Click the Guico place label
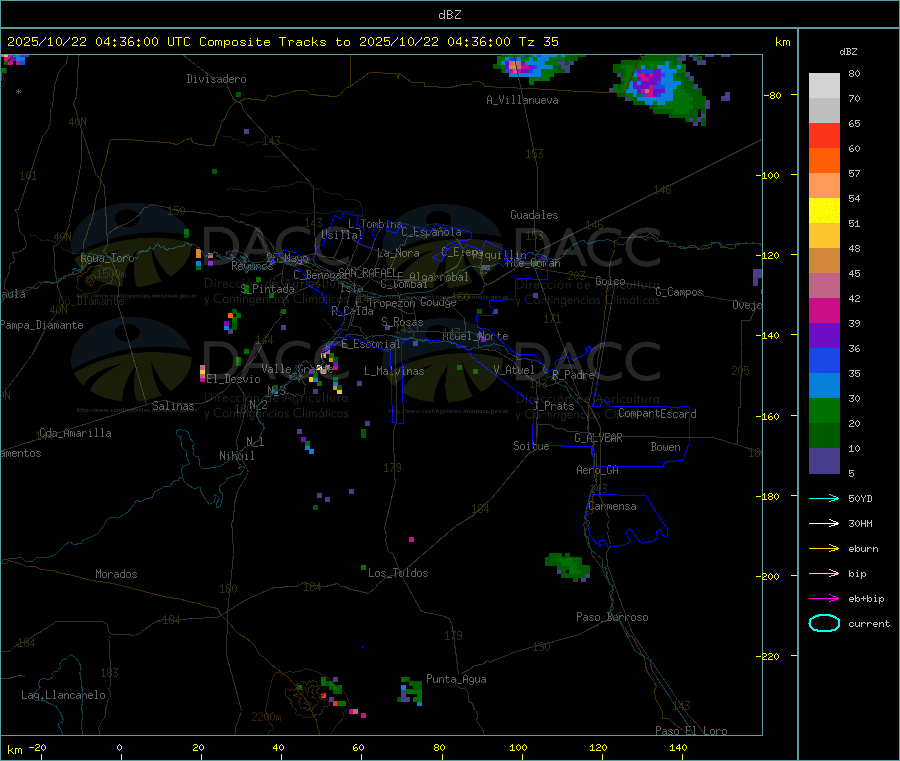This screenshot has width=900, height=761. pyautogui.click(x=610, y=281)
